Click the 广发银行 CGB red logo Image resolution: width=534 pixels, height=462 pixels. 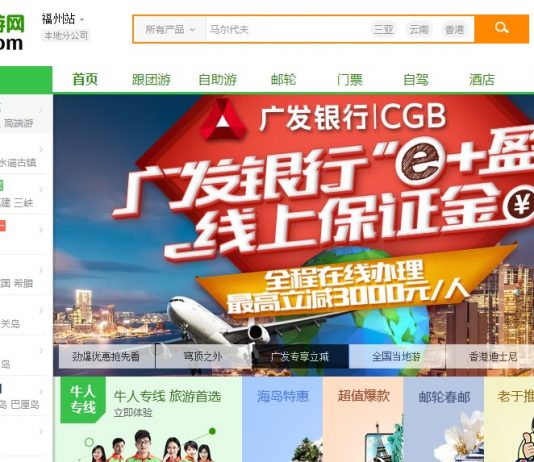point(223,120)
